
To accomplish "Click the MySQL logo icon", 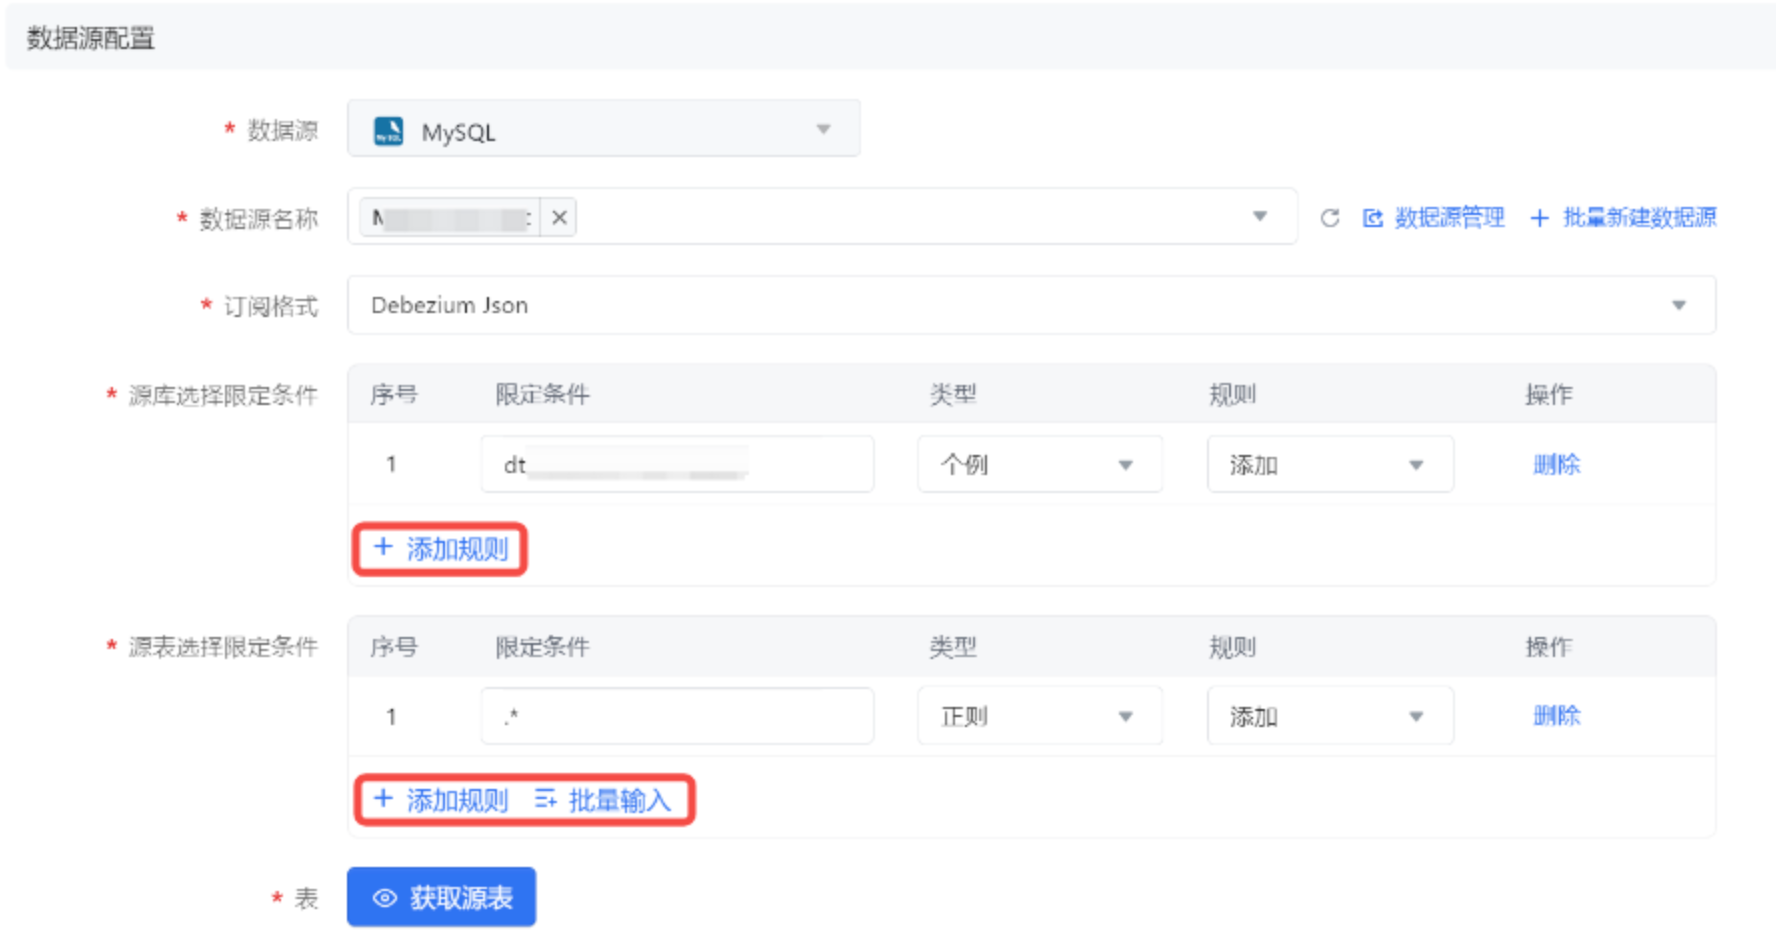I will click(388, 131).
